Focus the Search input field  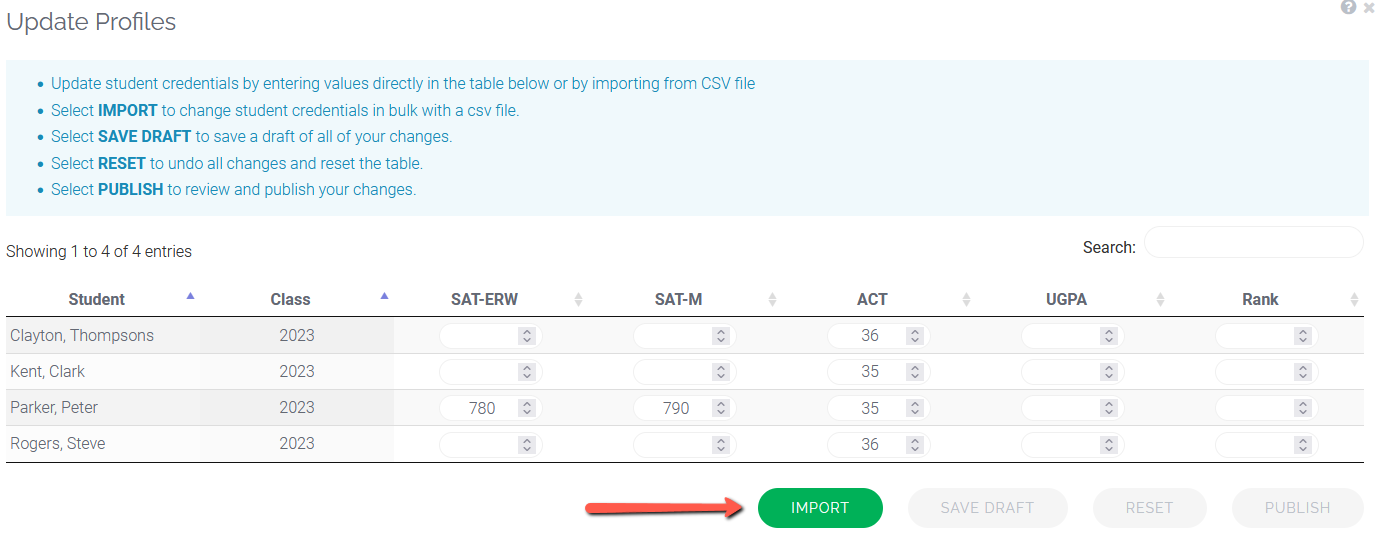[1253, 243]
